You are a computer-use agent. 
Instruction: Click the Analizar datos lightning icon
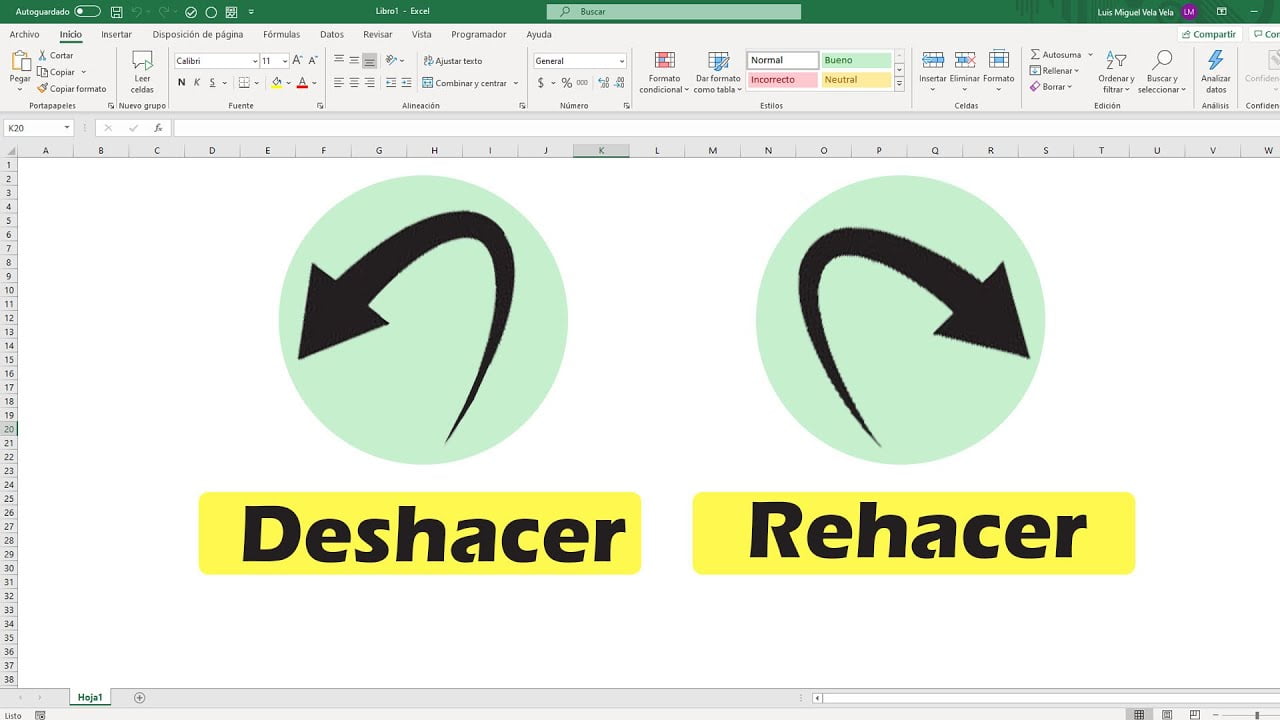1216,61
